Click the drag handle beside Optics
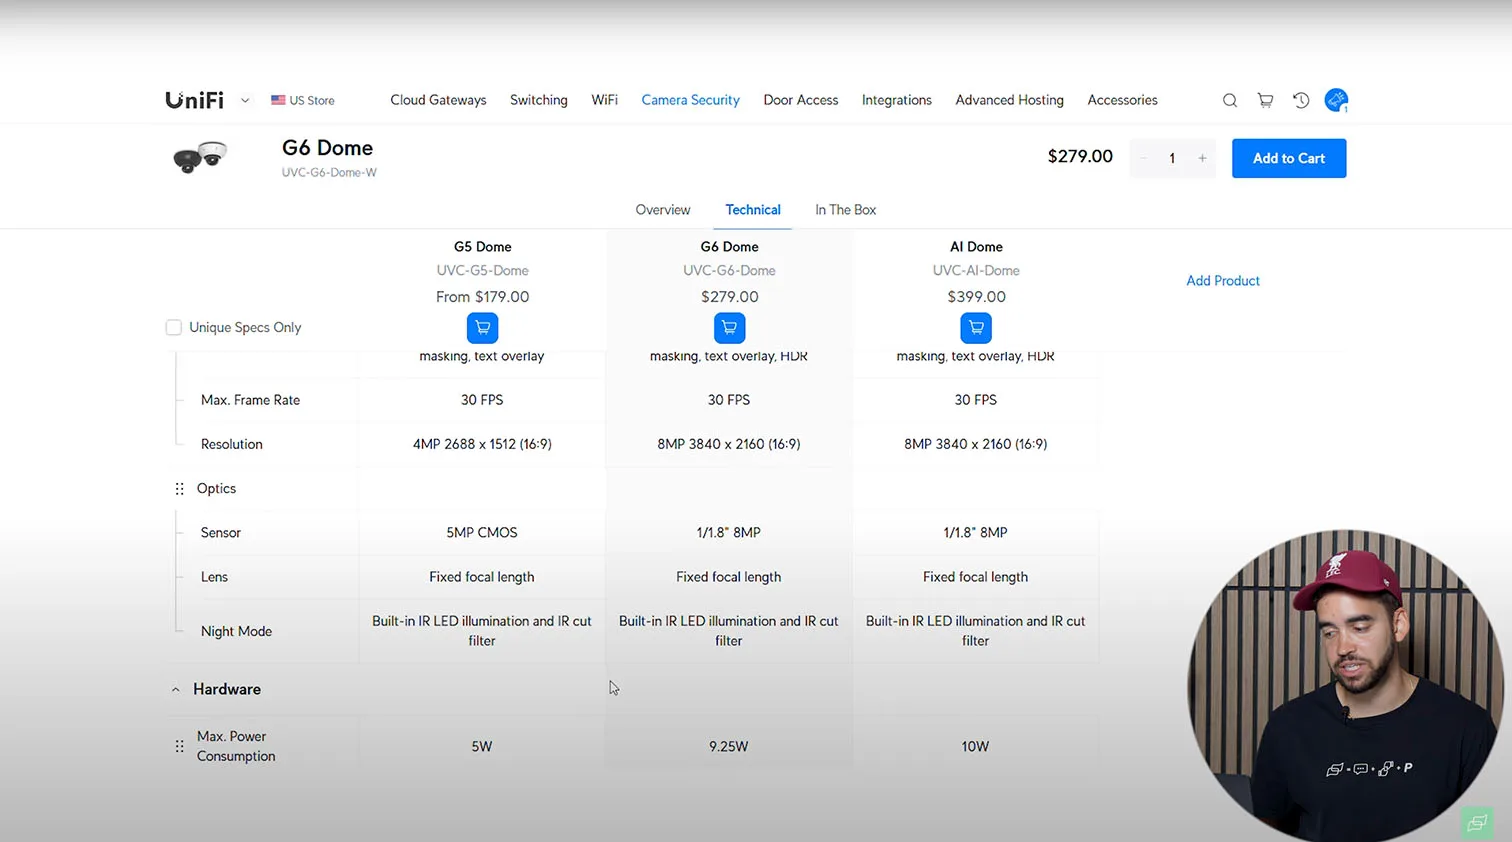This screenshot has width=1512, height=842. pyautogui.click(x=180, y=489)
